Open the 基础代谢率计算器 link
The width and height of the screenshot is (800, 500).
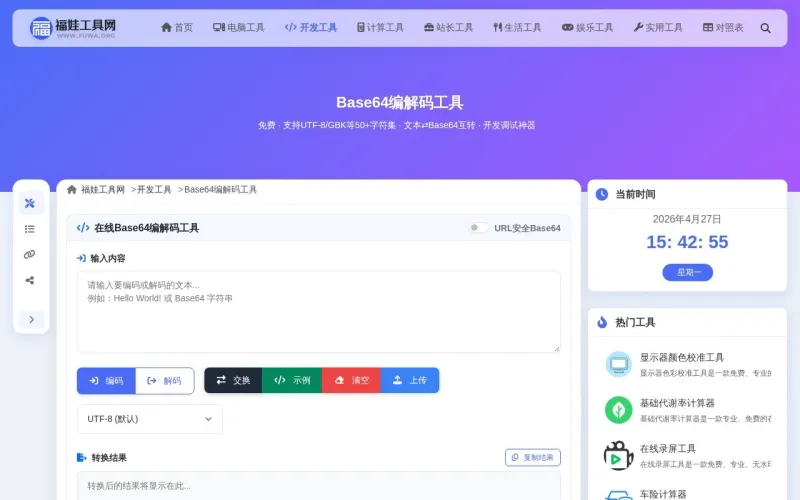pos(677,403)
